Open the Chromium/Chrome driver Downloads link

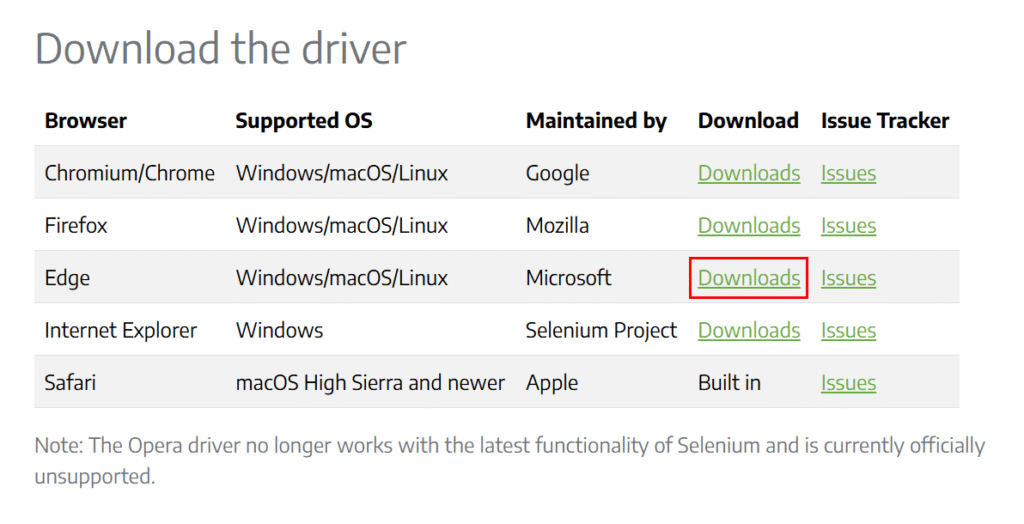click(x=748, y=173)
